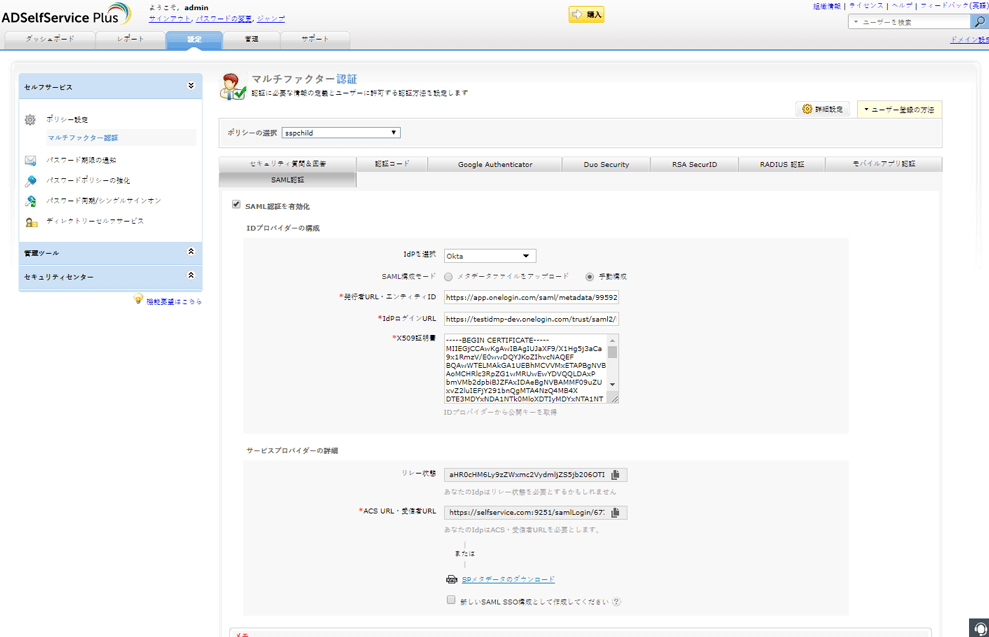The height and width of the screenshot is (637, 989).
Task: Click the user search input field
Action: pyautogui.click(x=914, y=22)
